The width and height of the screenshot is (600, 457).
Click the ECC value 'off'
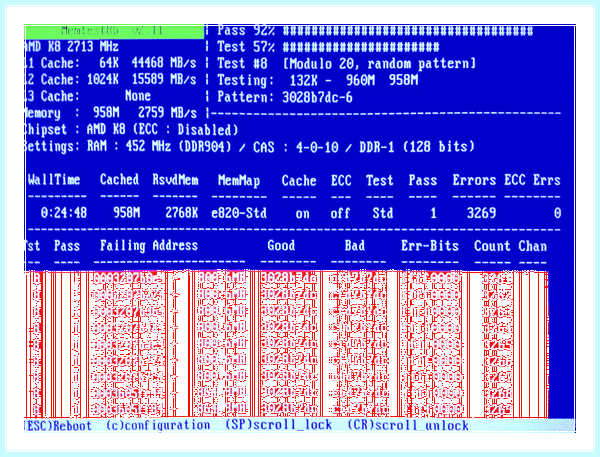(x=341, y=213)
